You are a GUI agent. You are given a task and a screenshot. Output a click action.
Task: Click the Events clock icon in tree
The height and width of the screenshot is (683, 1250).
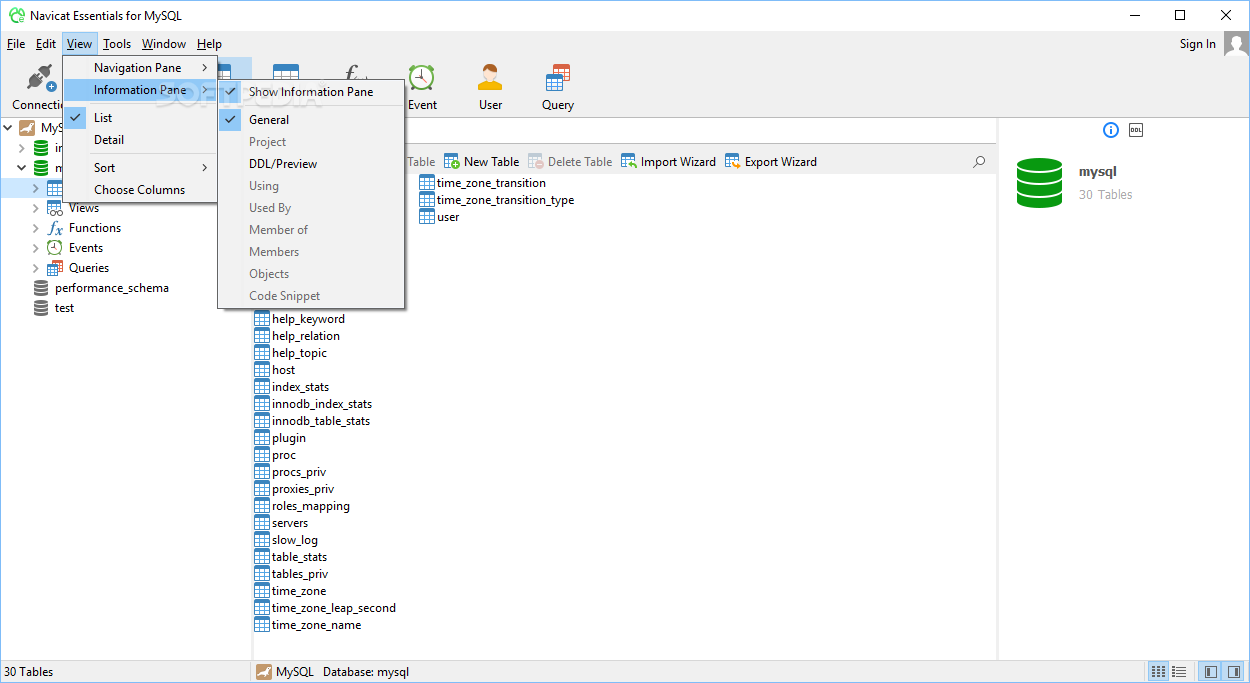[x=55, y=248]
